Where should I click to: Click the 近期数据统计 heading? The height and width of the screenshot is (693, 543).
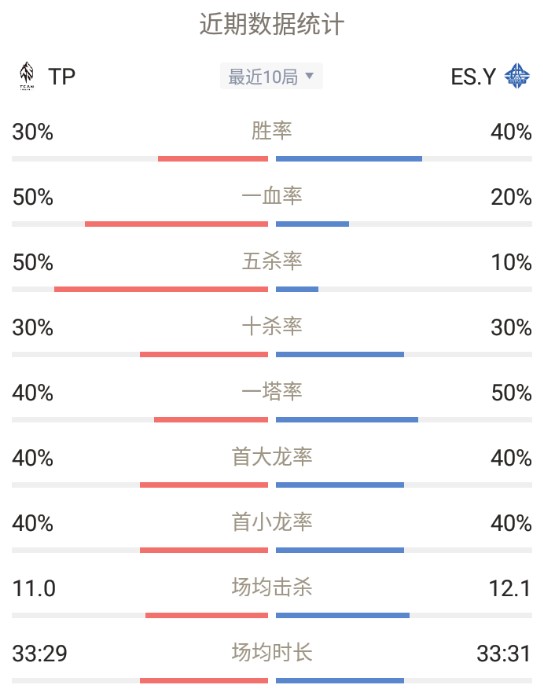[x=271, y=24]
